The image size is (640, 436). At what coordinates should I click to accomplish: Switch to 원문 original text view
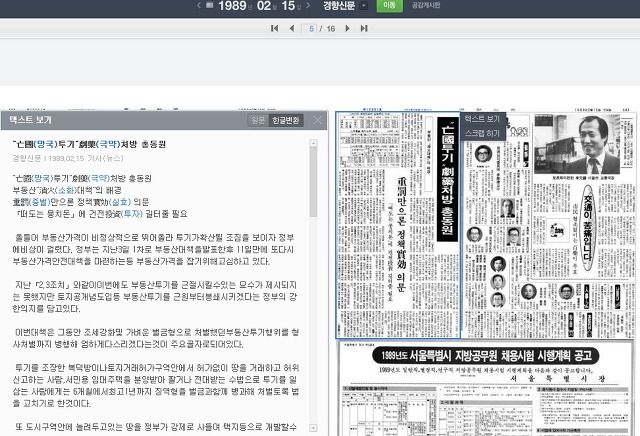coord(258,120)
